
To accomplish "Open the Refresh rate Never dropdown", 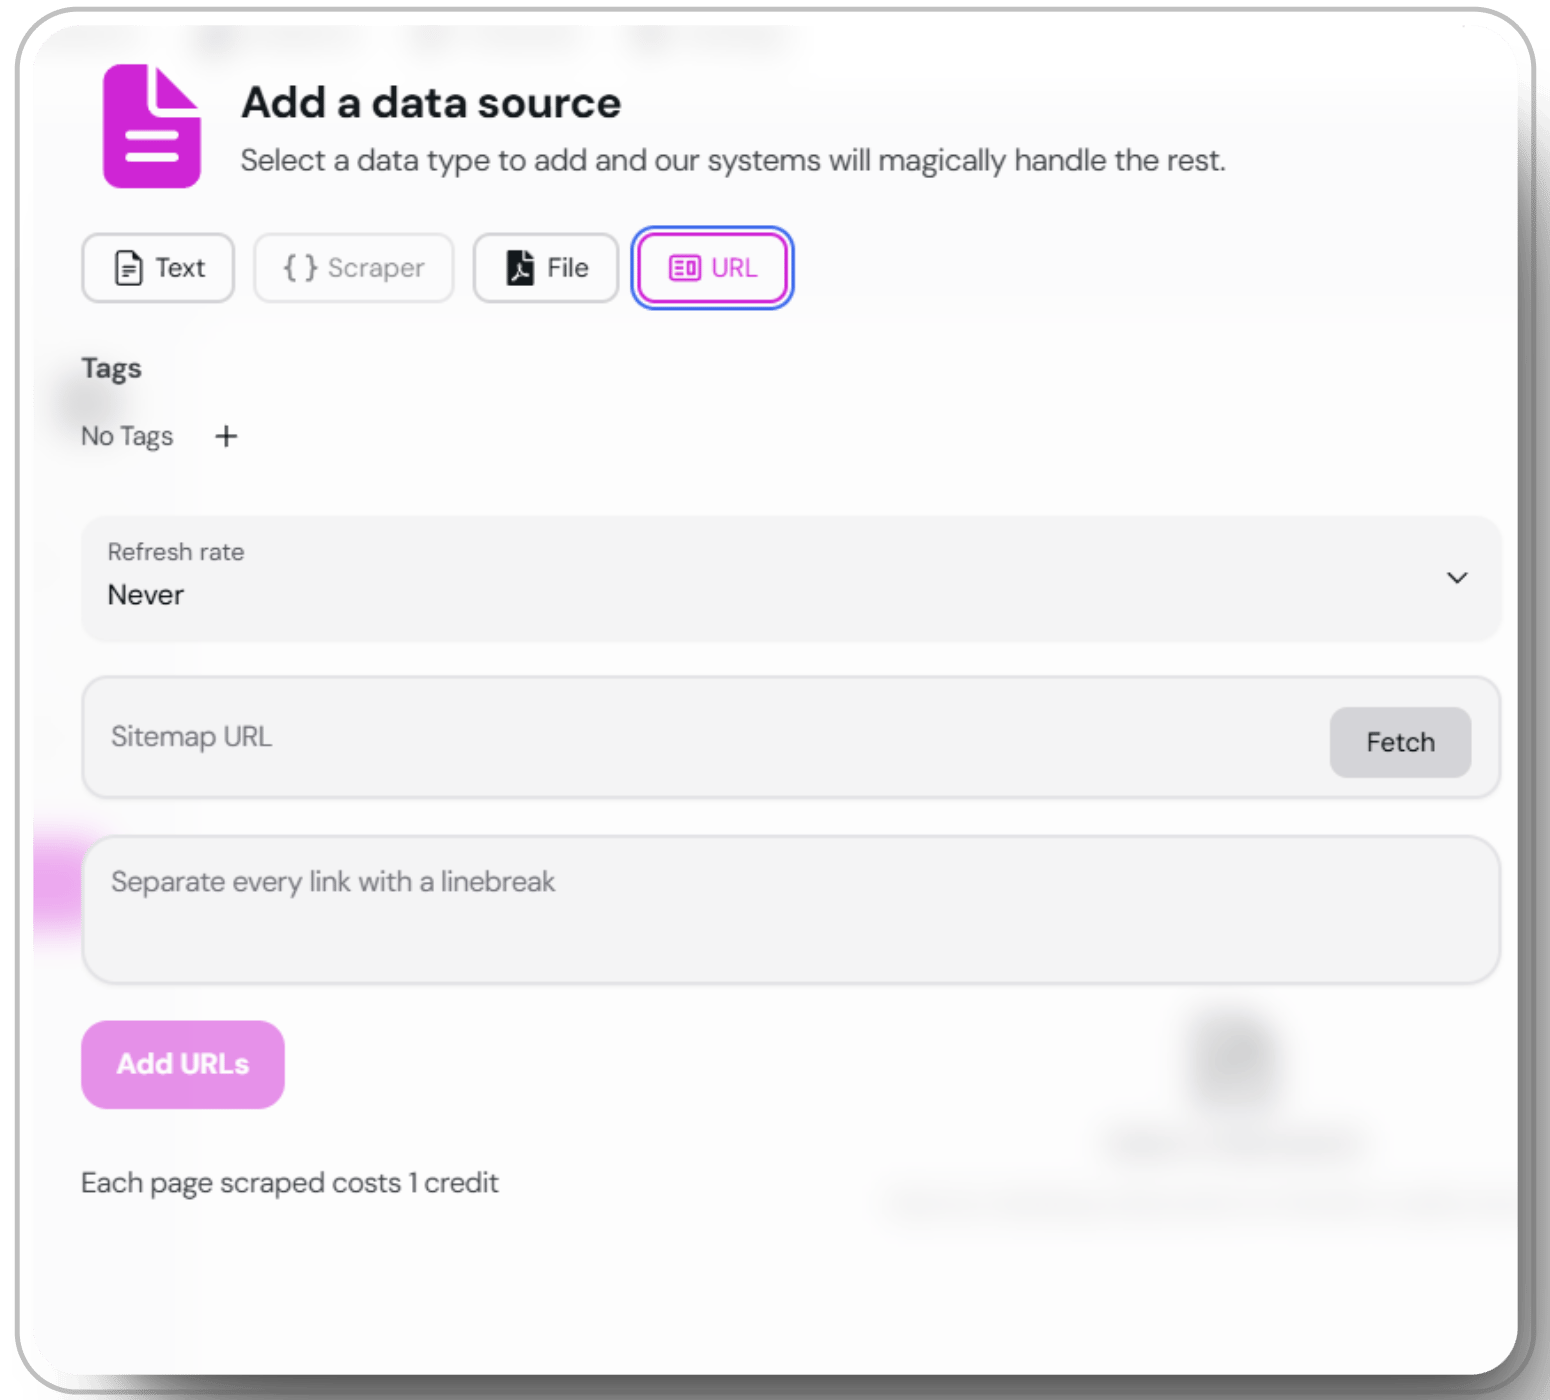I will 791,579.
